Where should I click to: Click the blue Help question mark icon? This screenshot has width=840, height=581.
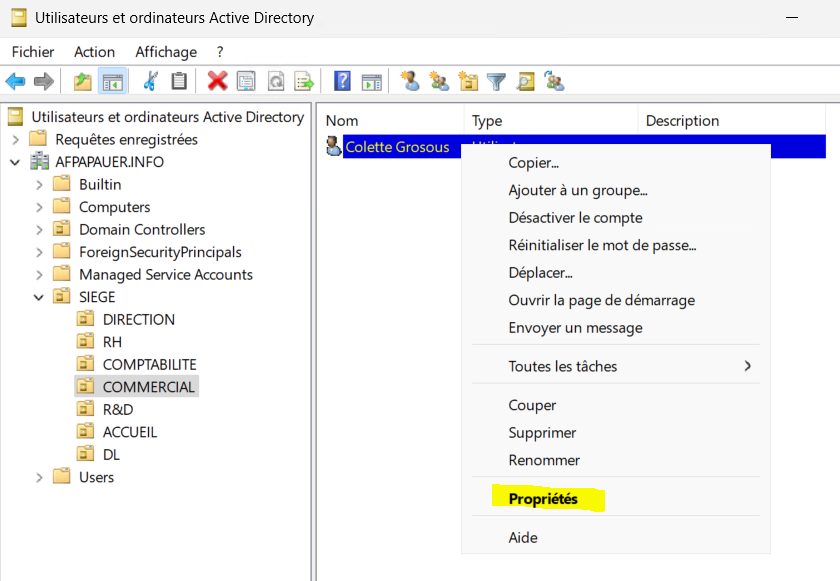[342, 81]
